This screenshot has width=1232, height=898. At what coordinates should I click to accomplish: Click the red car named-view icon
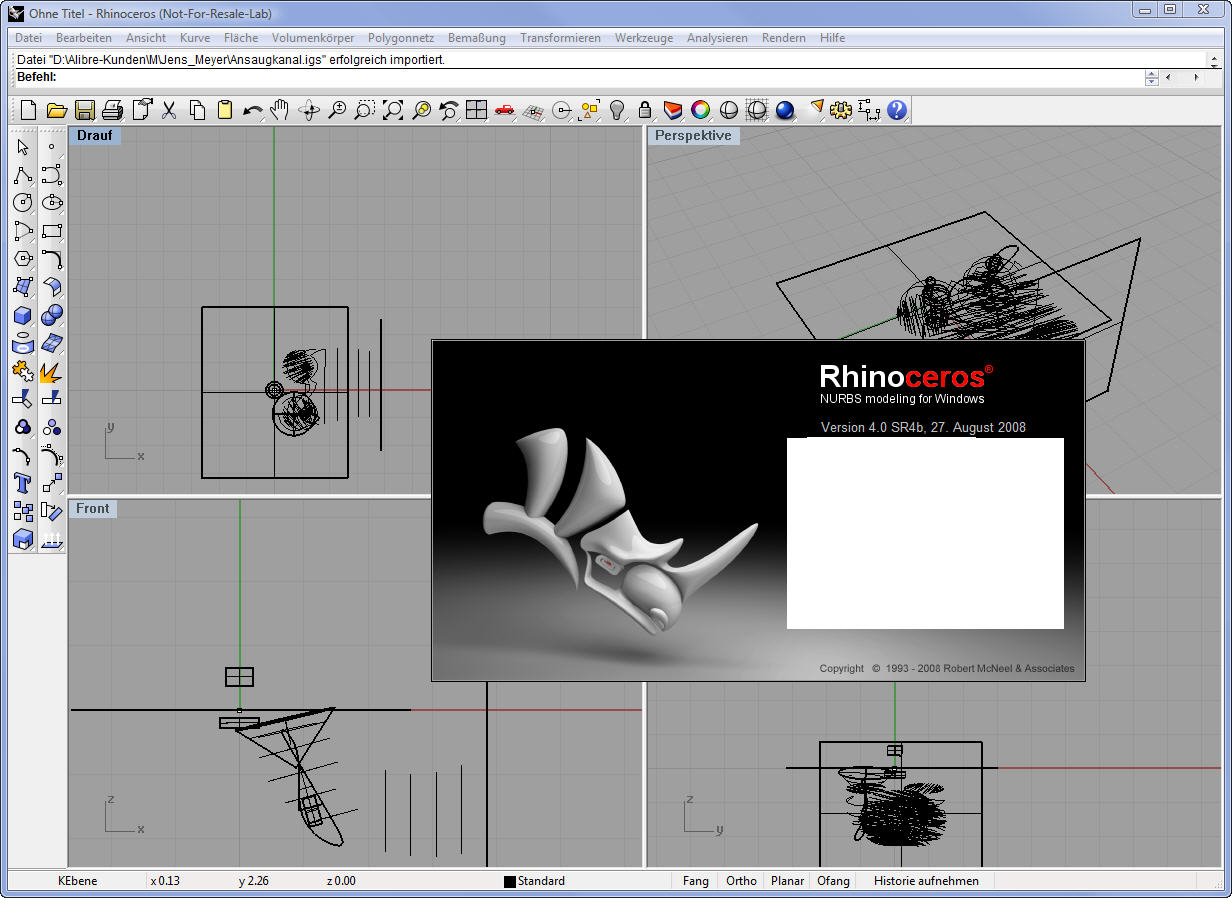click(504, 110)
